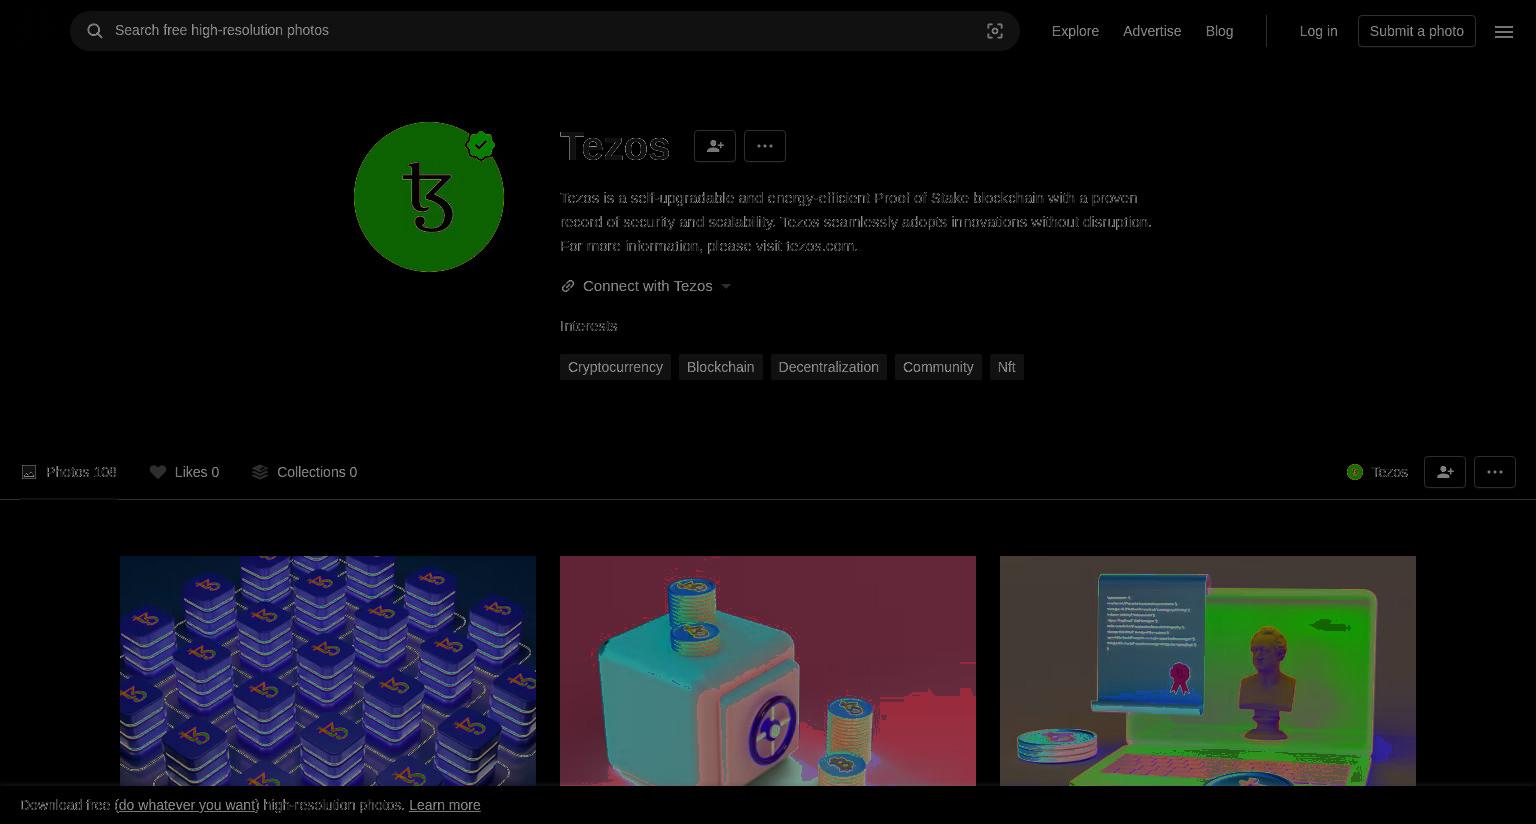Open more actions beside Tezos name
The width and height of the screenshot is (1536, 824).
point(765,146)
